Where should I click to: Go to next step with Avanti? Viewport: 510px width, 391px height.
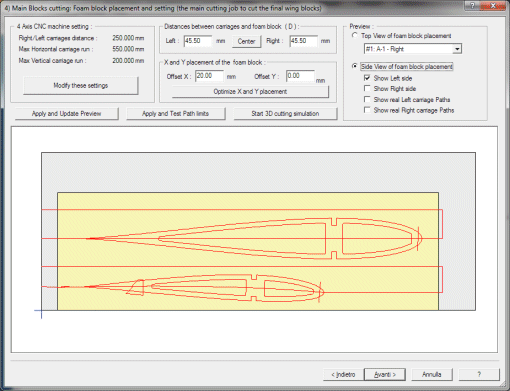pos(385,374)
